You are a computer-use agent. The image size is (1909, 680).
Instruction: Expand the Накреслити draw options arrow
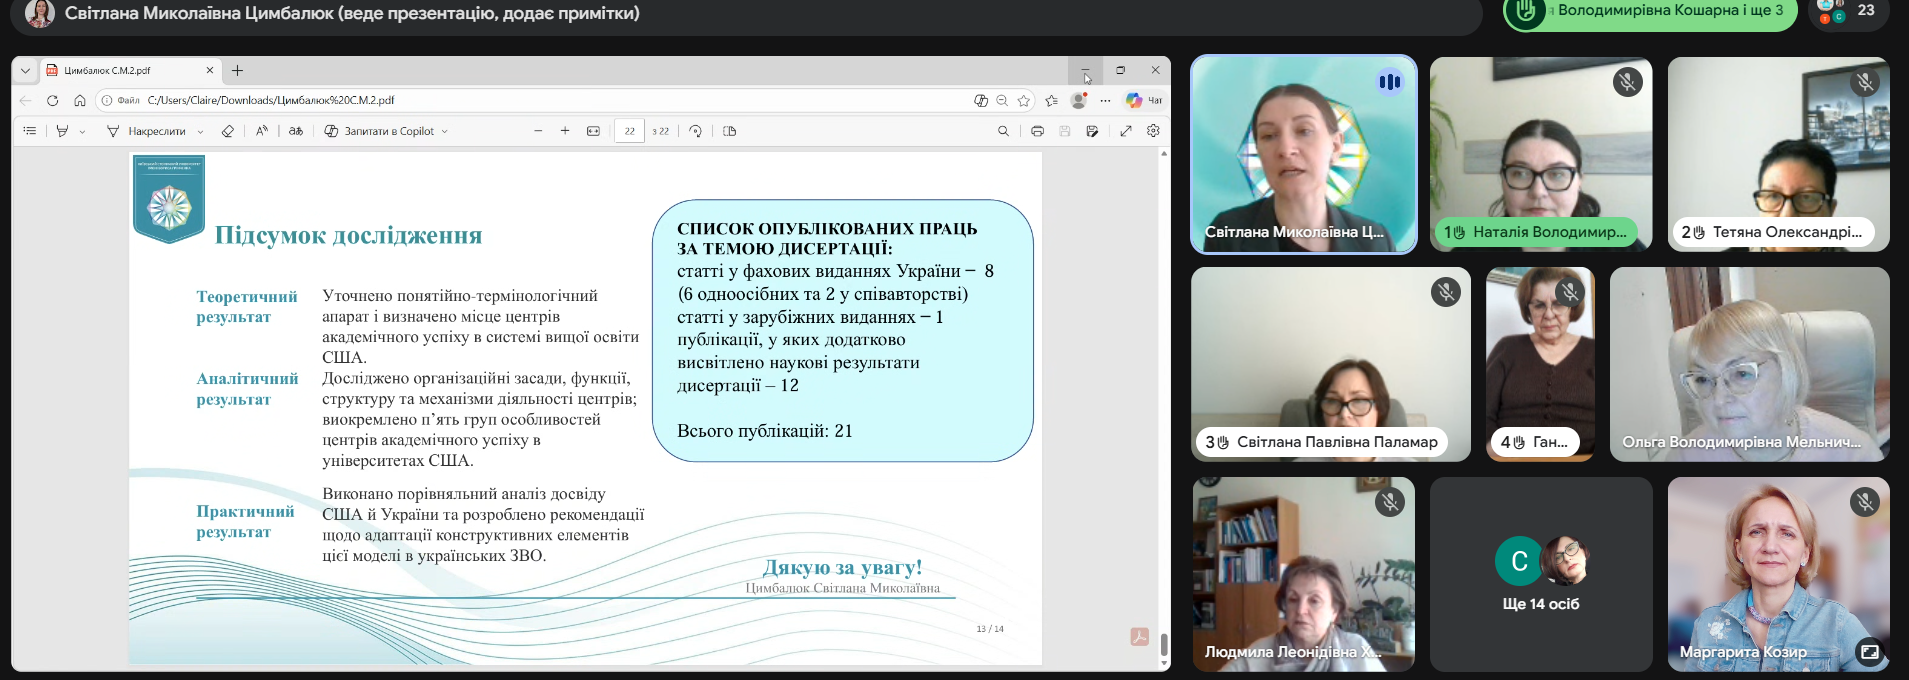[200, 132]
